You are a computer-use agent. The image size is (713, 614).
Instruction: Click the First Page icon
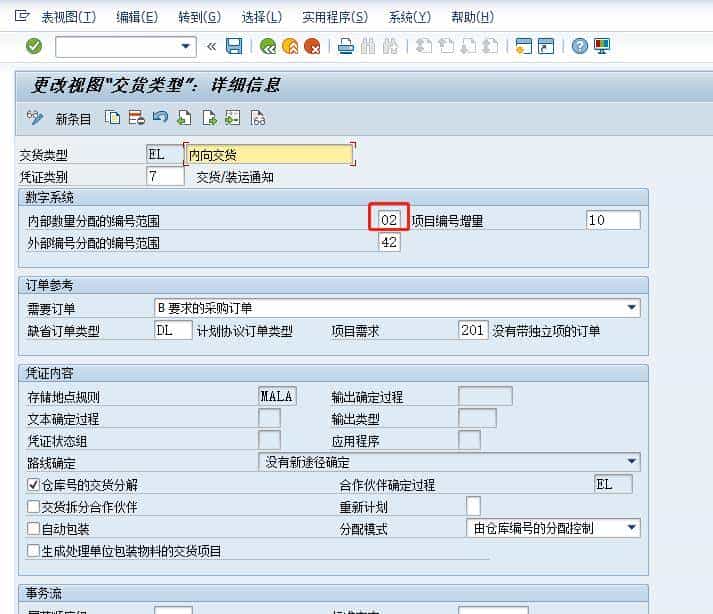coord(424,46)
